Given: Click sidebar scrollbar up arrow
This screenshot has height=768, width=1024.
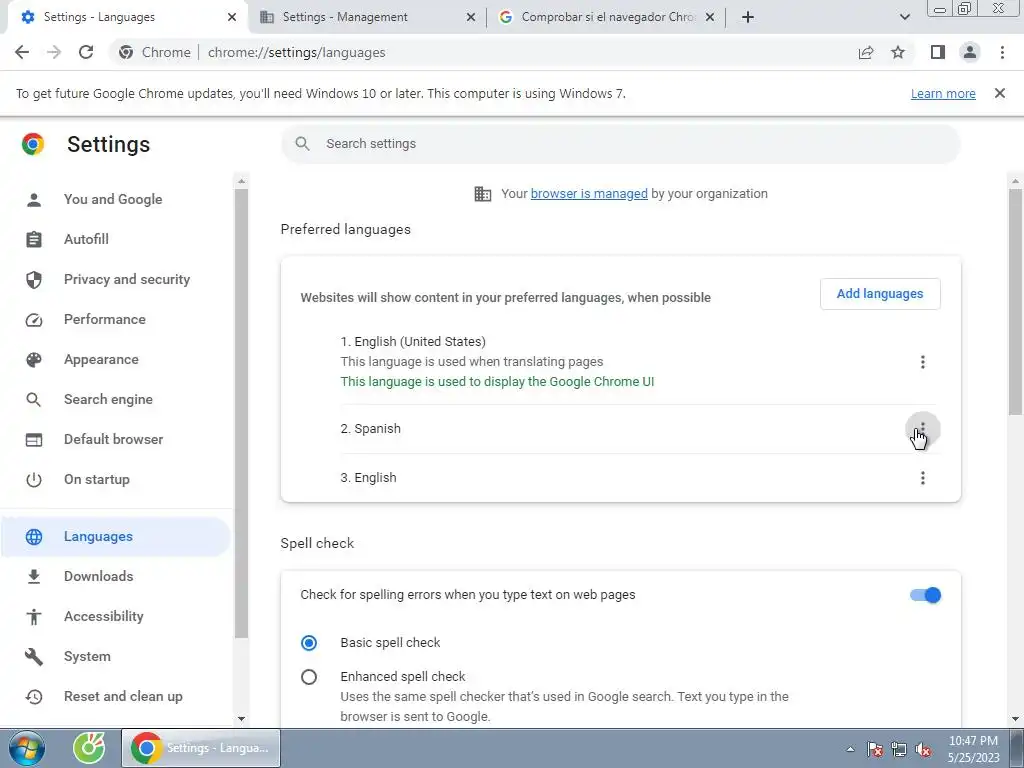Looking at the screenshot, I should (241, 181).
